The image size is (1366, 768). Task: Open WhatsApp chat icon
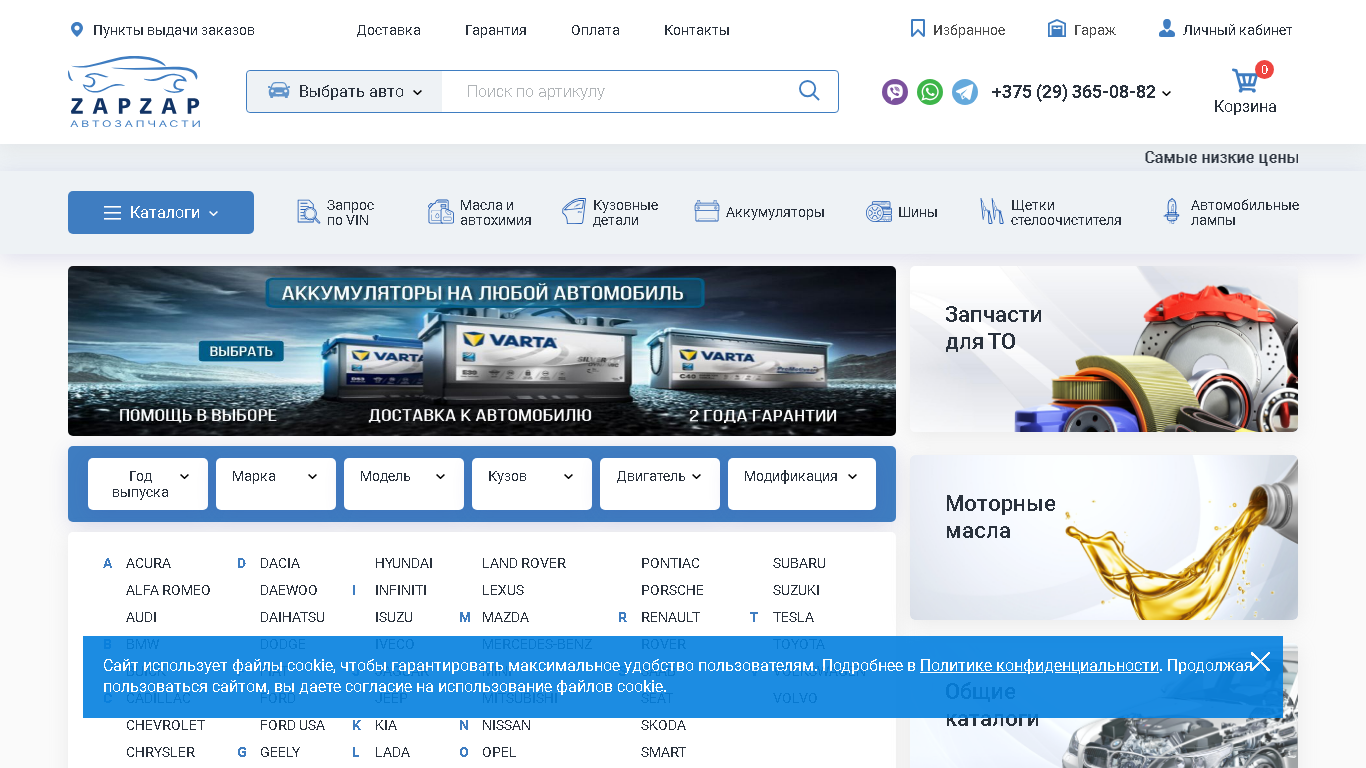[930, 92]
